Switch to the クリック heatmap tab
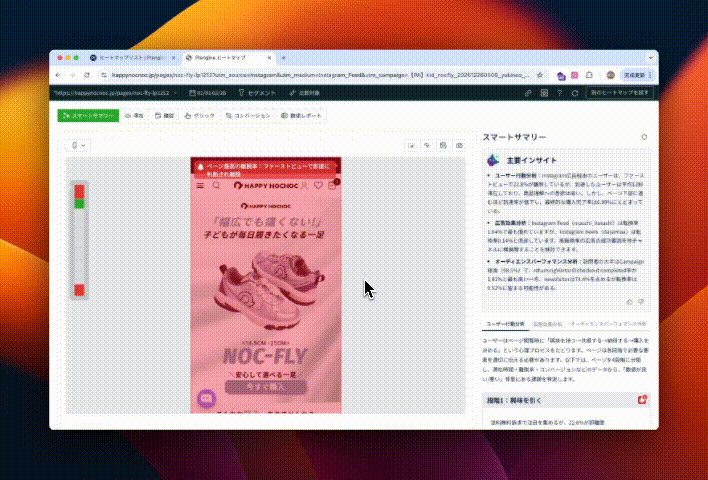This screenshot has width=708, height=480. [200, 116]
